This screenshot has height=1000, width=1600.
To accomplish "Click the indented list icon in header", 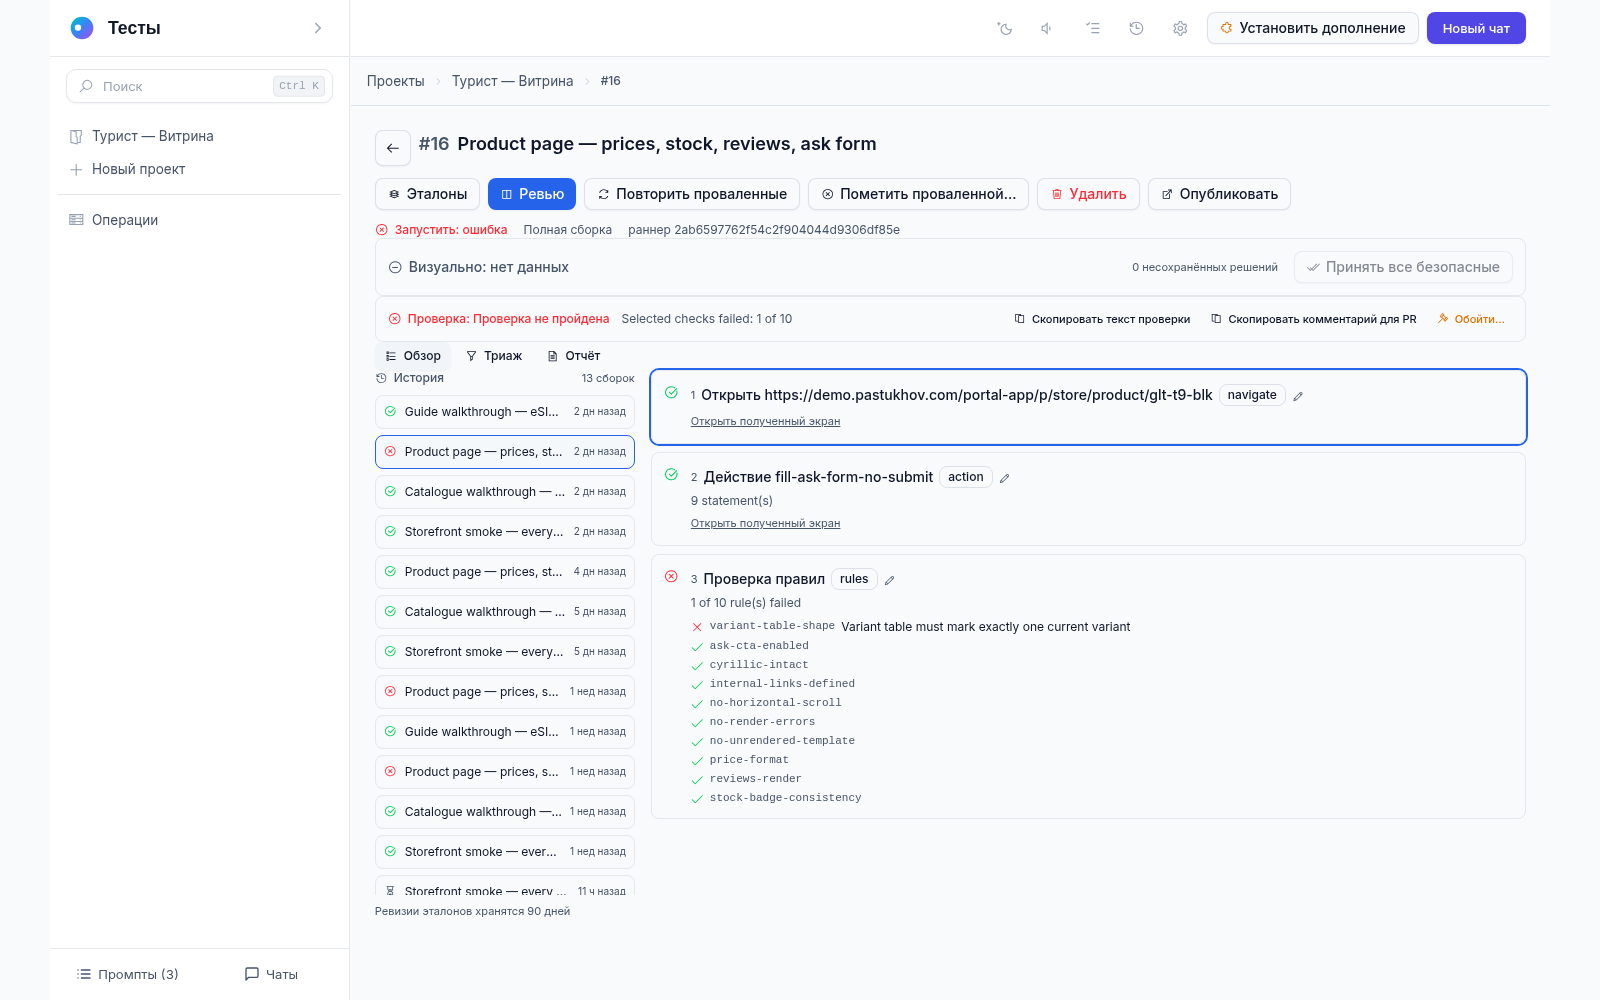I will point(1093,28).
